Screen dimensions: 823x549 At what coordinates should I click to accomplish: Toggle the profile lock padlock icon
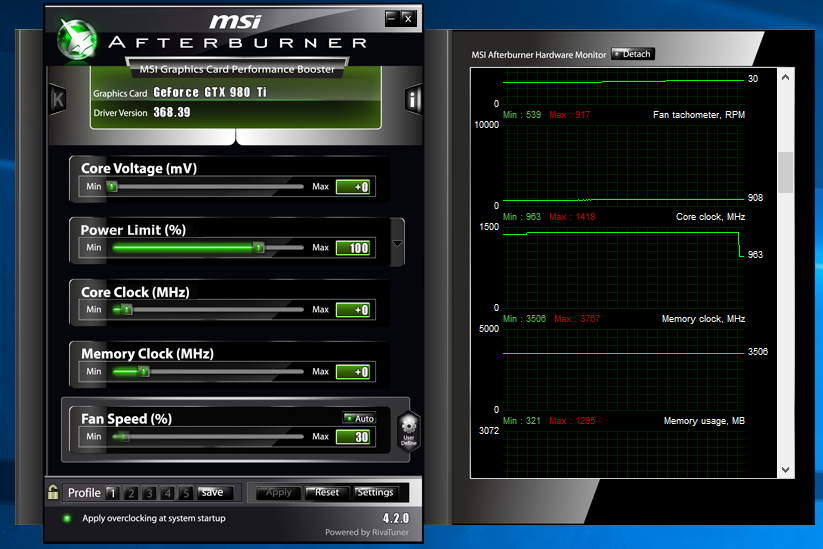coord(53,492)
